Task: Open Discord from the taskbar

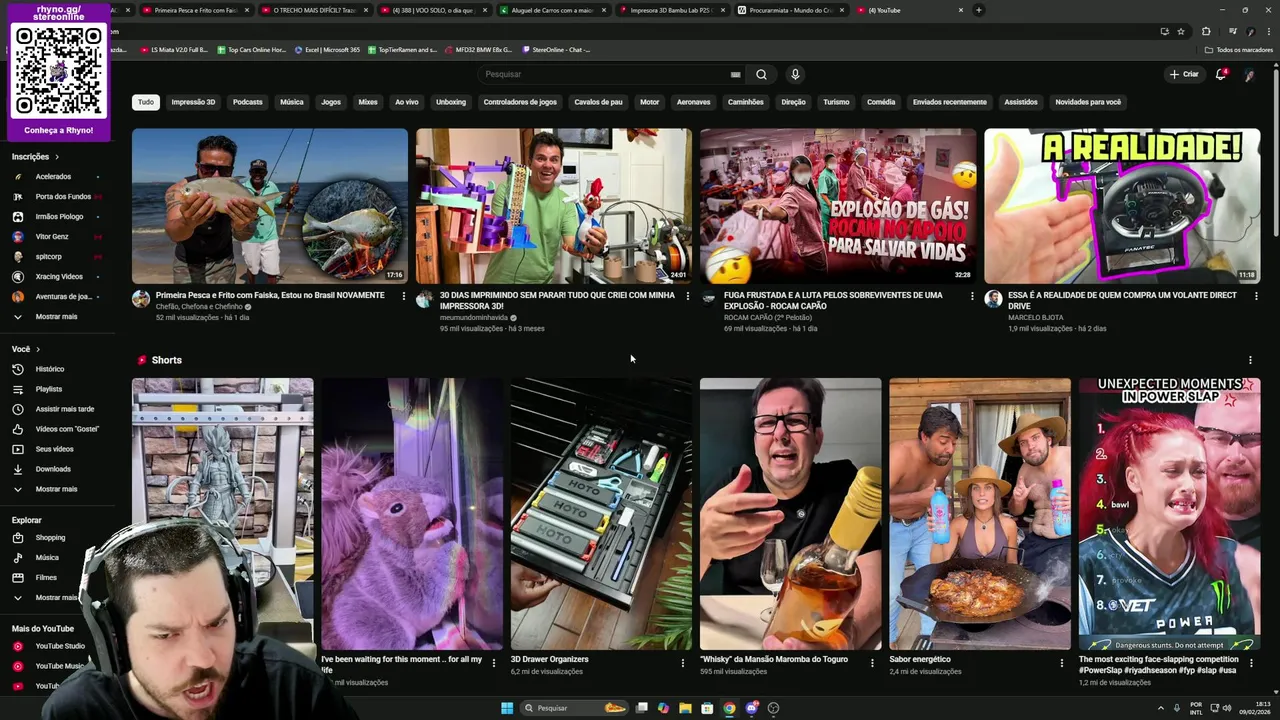Action: (x=751, y=708)
